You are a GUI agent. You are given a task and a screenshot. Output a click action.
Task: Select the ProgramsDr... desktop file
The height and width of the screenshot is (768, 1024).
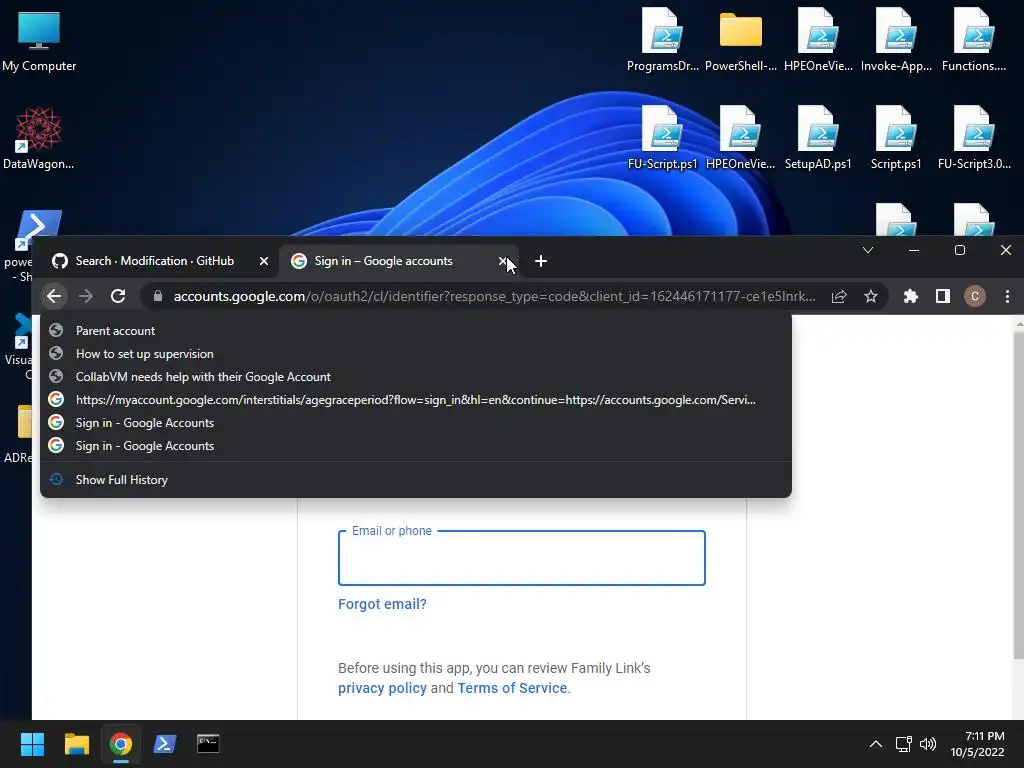(x=663, y=40)
